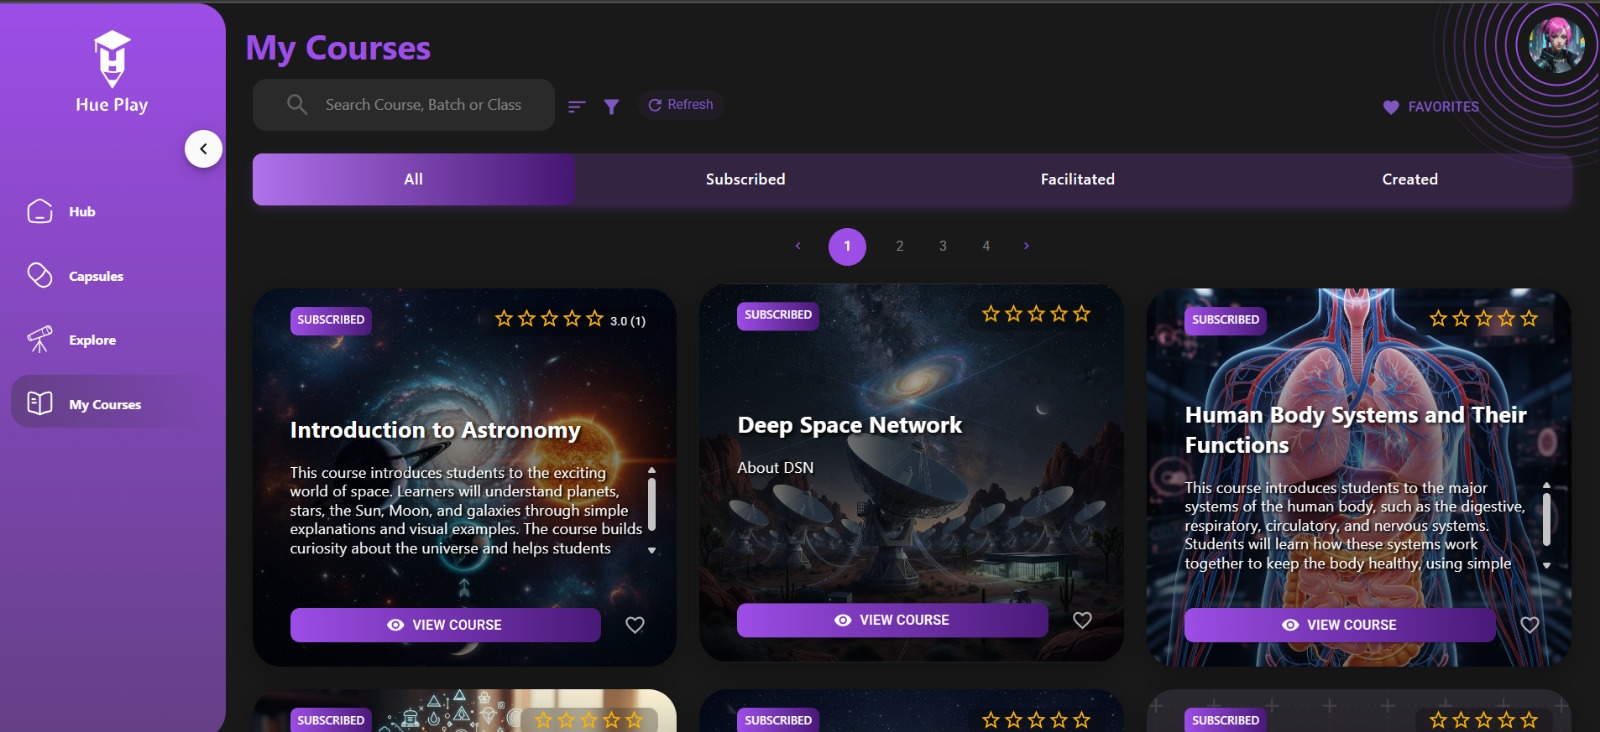
Task: Select page 1 in pagination
Action: [847, 246]
